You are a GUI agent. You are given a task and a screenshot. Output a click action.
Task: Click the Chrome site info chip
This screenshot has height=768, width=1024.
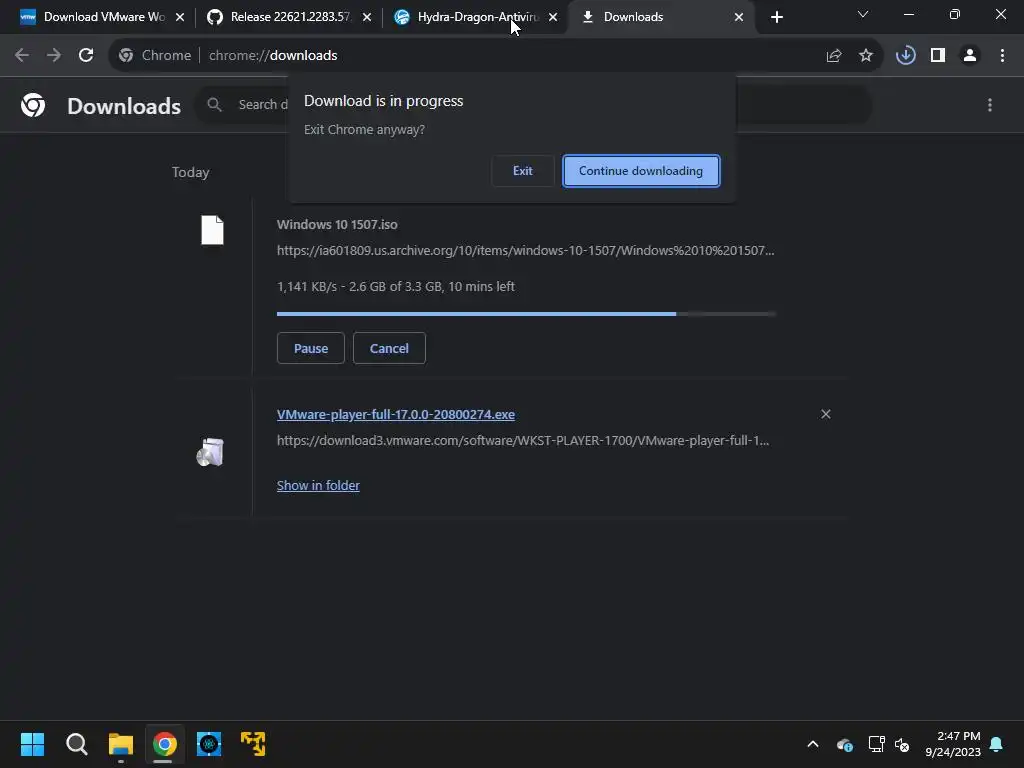pos(155,56)
